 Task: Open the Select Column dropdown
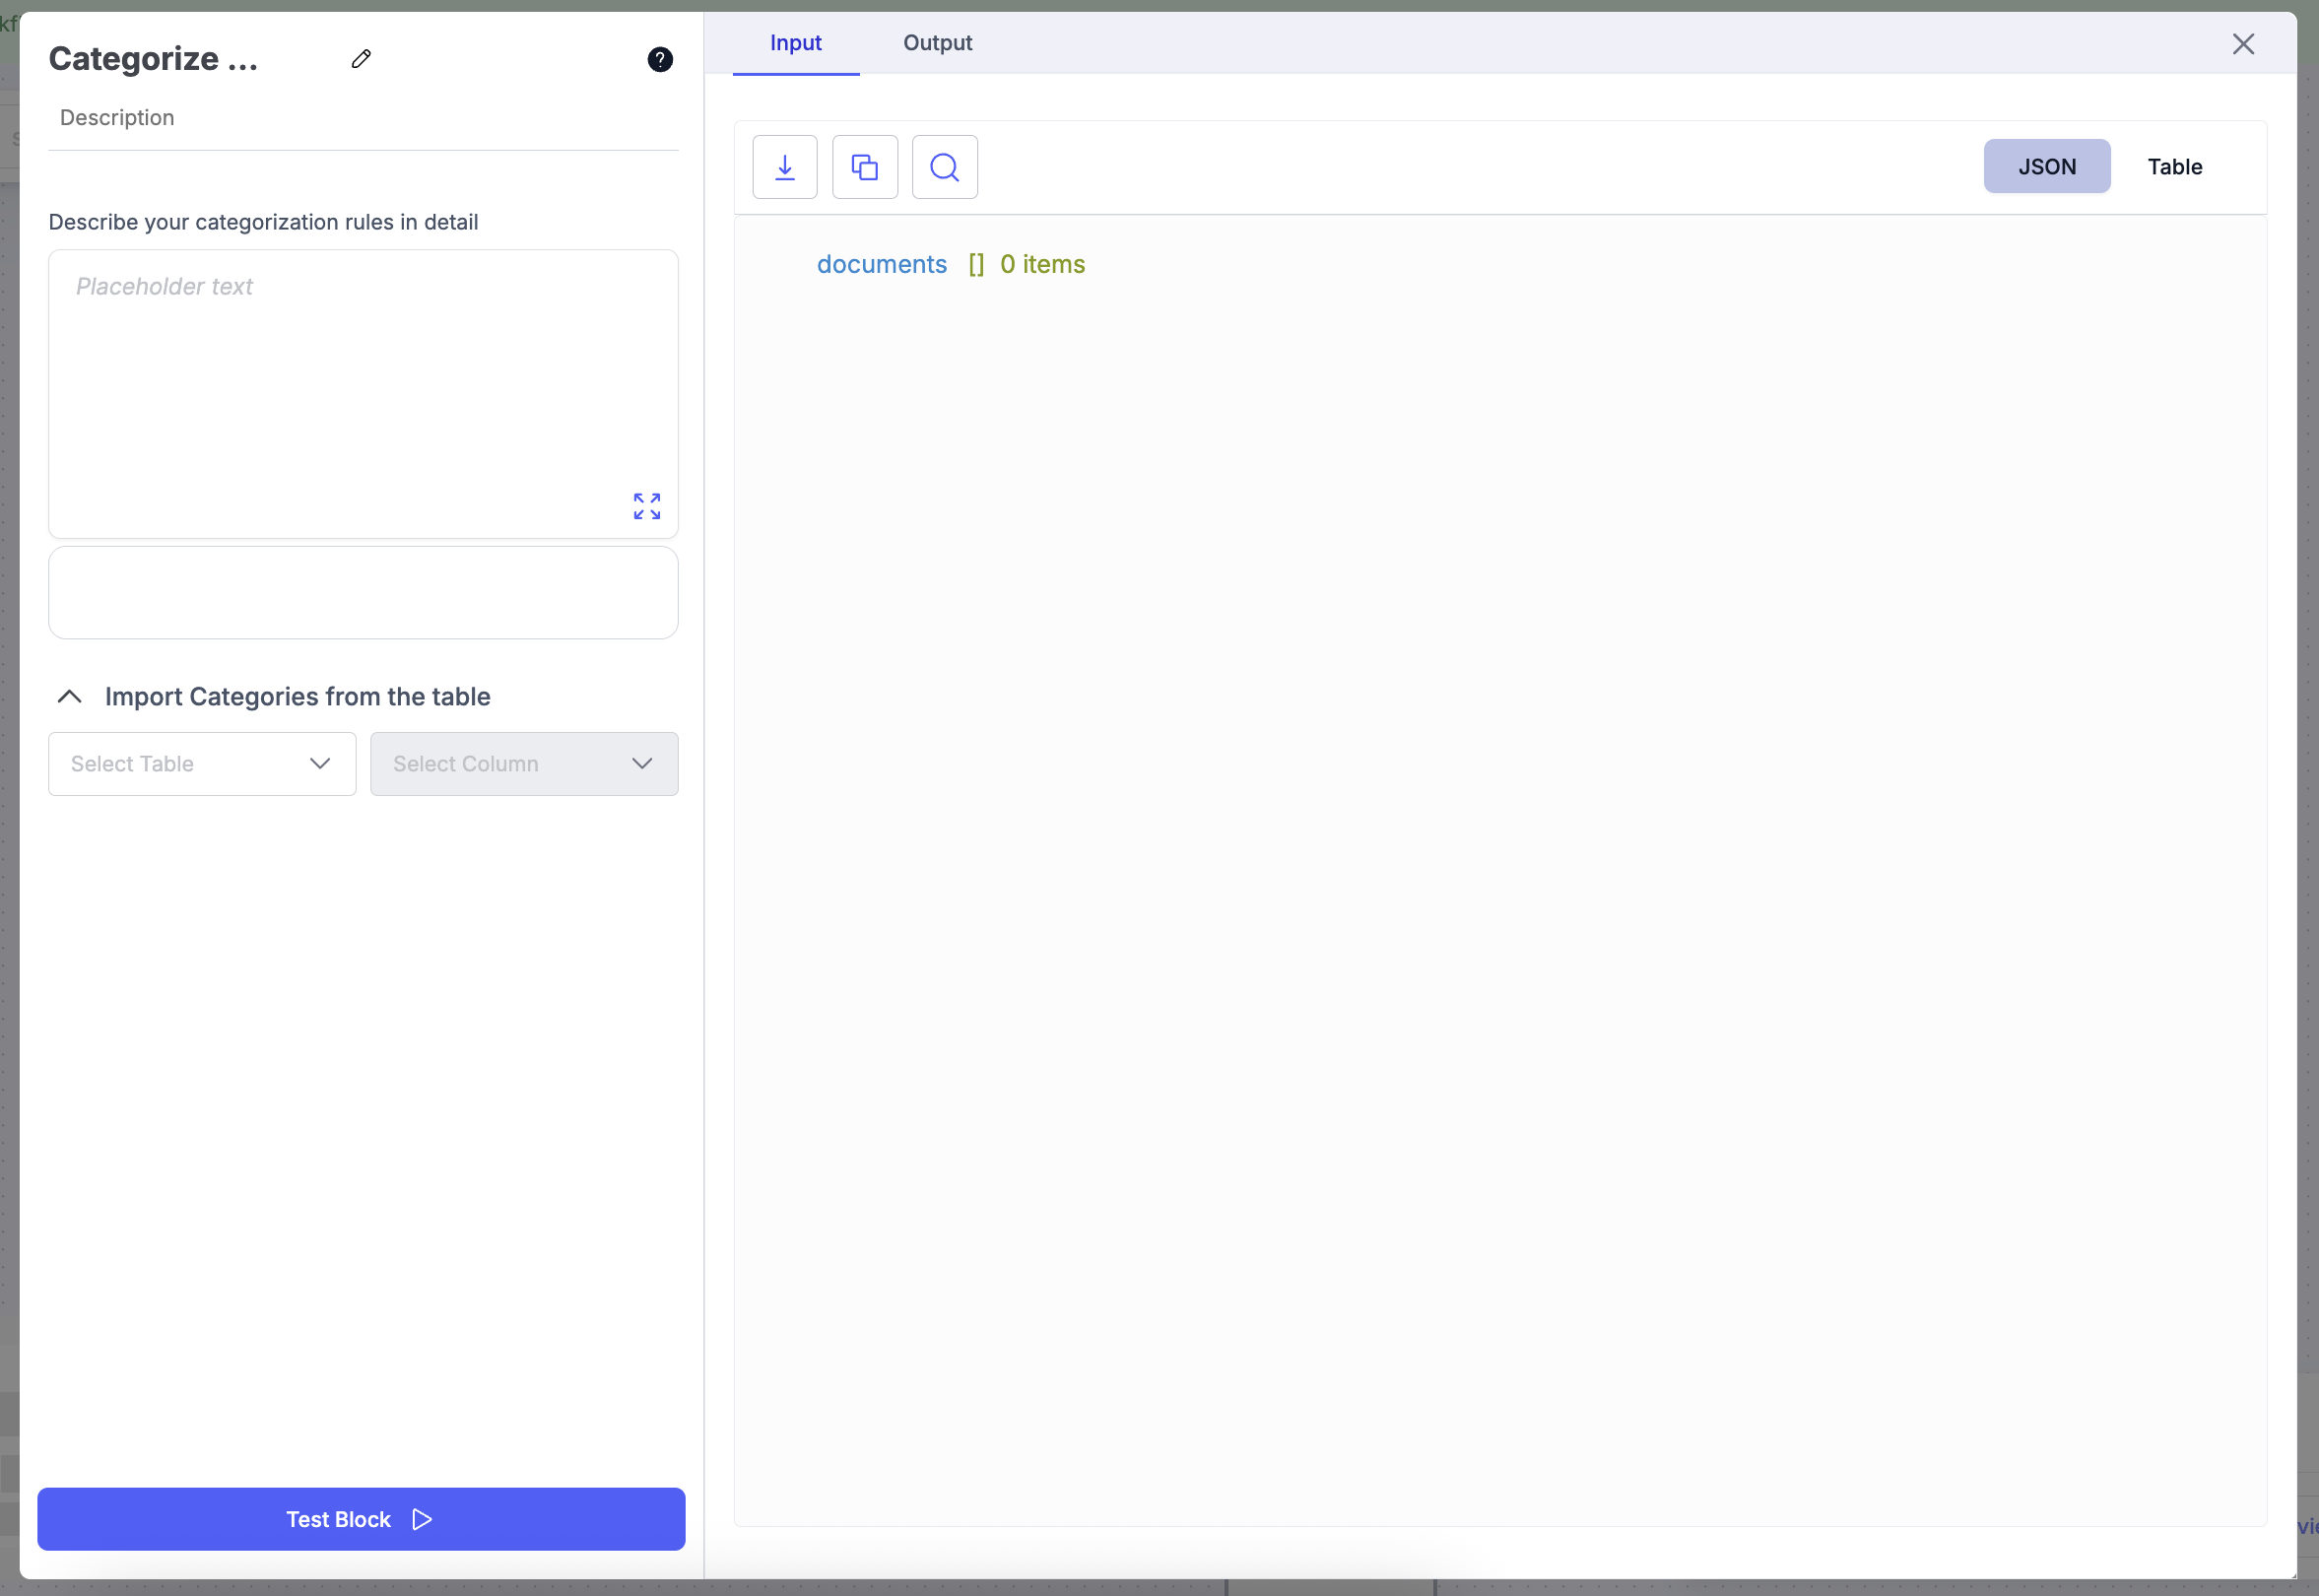[x=524, y=764]
